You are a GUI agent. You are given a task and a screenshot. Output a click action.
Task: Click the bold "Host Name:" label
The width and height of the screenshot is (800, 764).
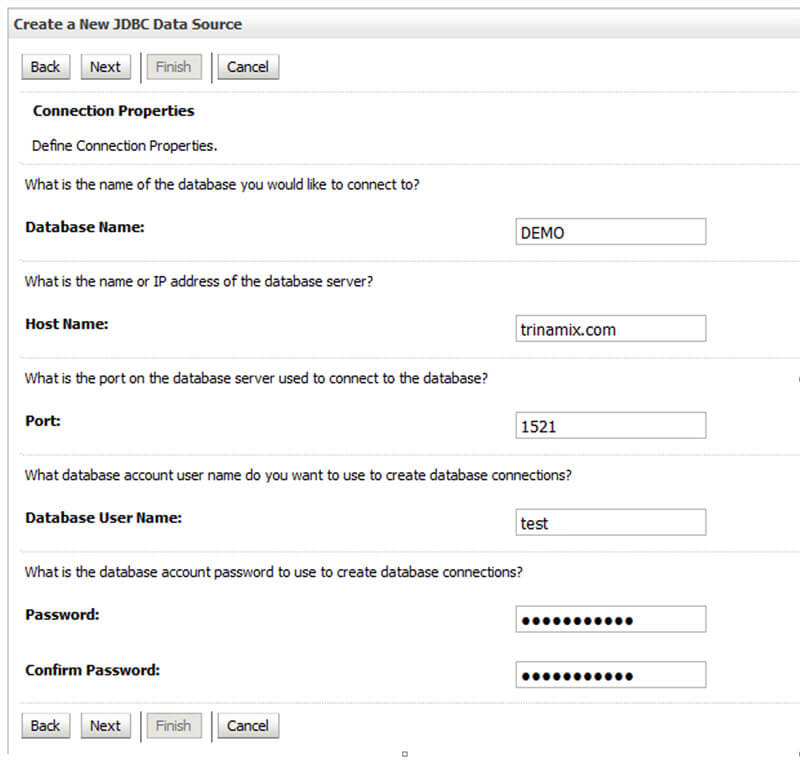coord(67,324)
